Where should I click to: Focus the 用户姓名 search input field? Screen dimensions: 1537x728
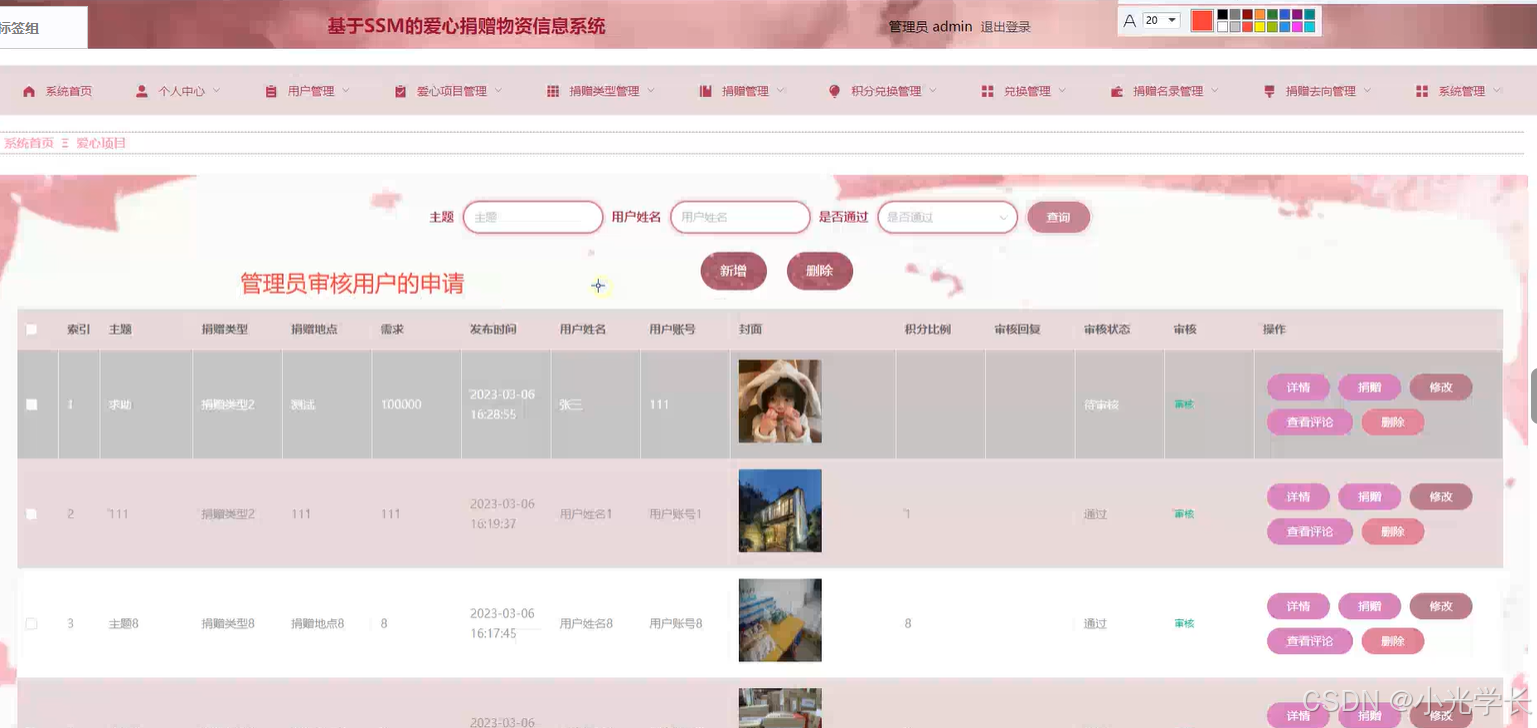[740, 217]
